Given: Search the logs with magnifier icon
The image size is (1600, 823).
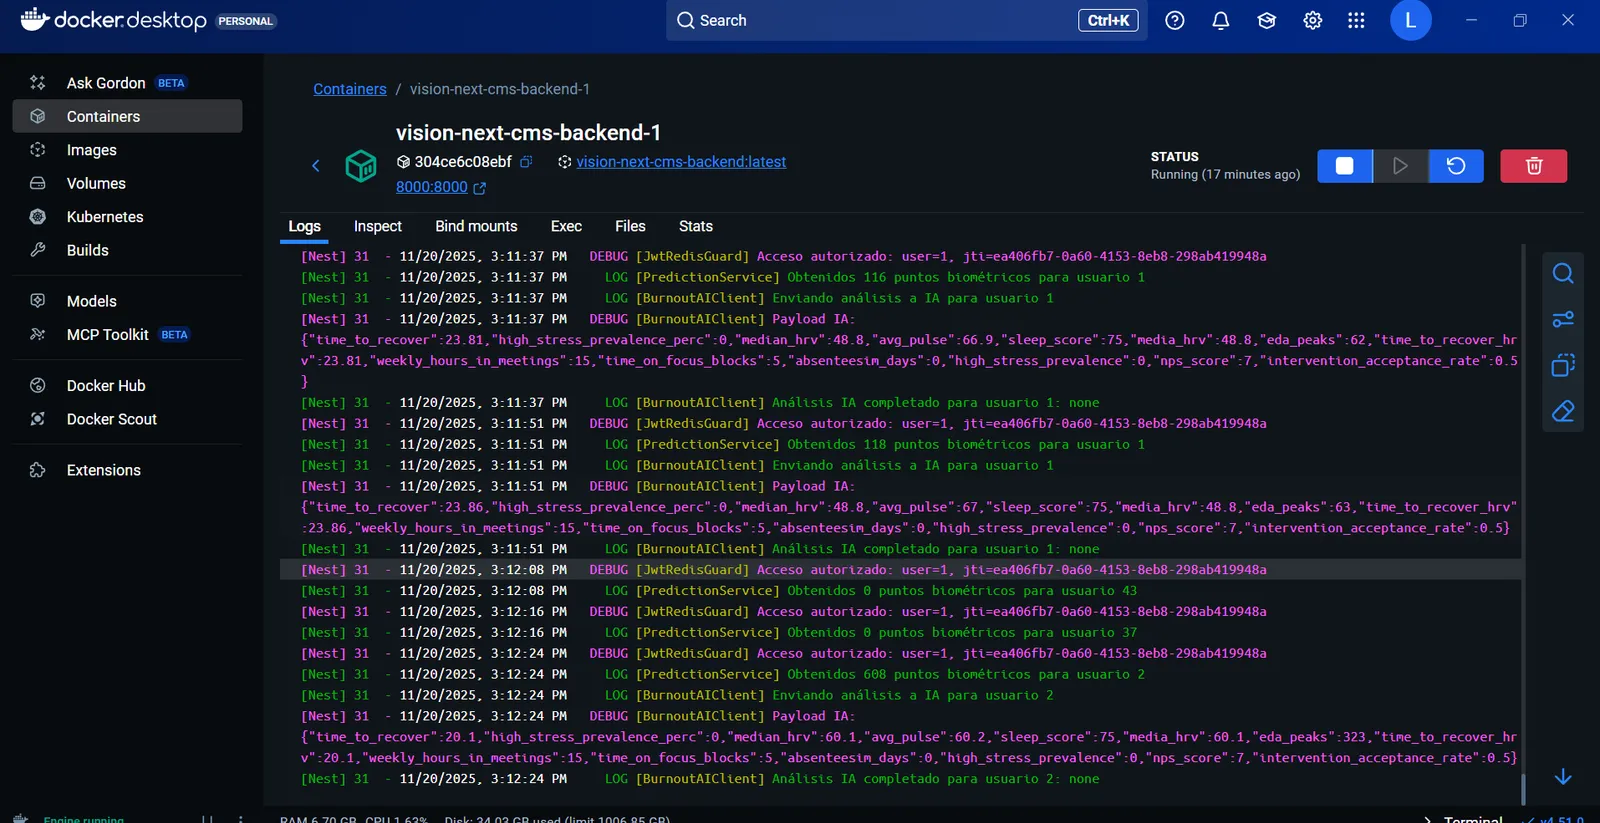Looking at the screenshot, I should tap(1563, 273).
